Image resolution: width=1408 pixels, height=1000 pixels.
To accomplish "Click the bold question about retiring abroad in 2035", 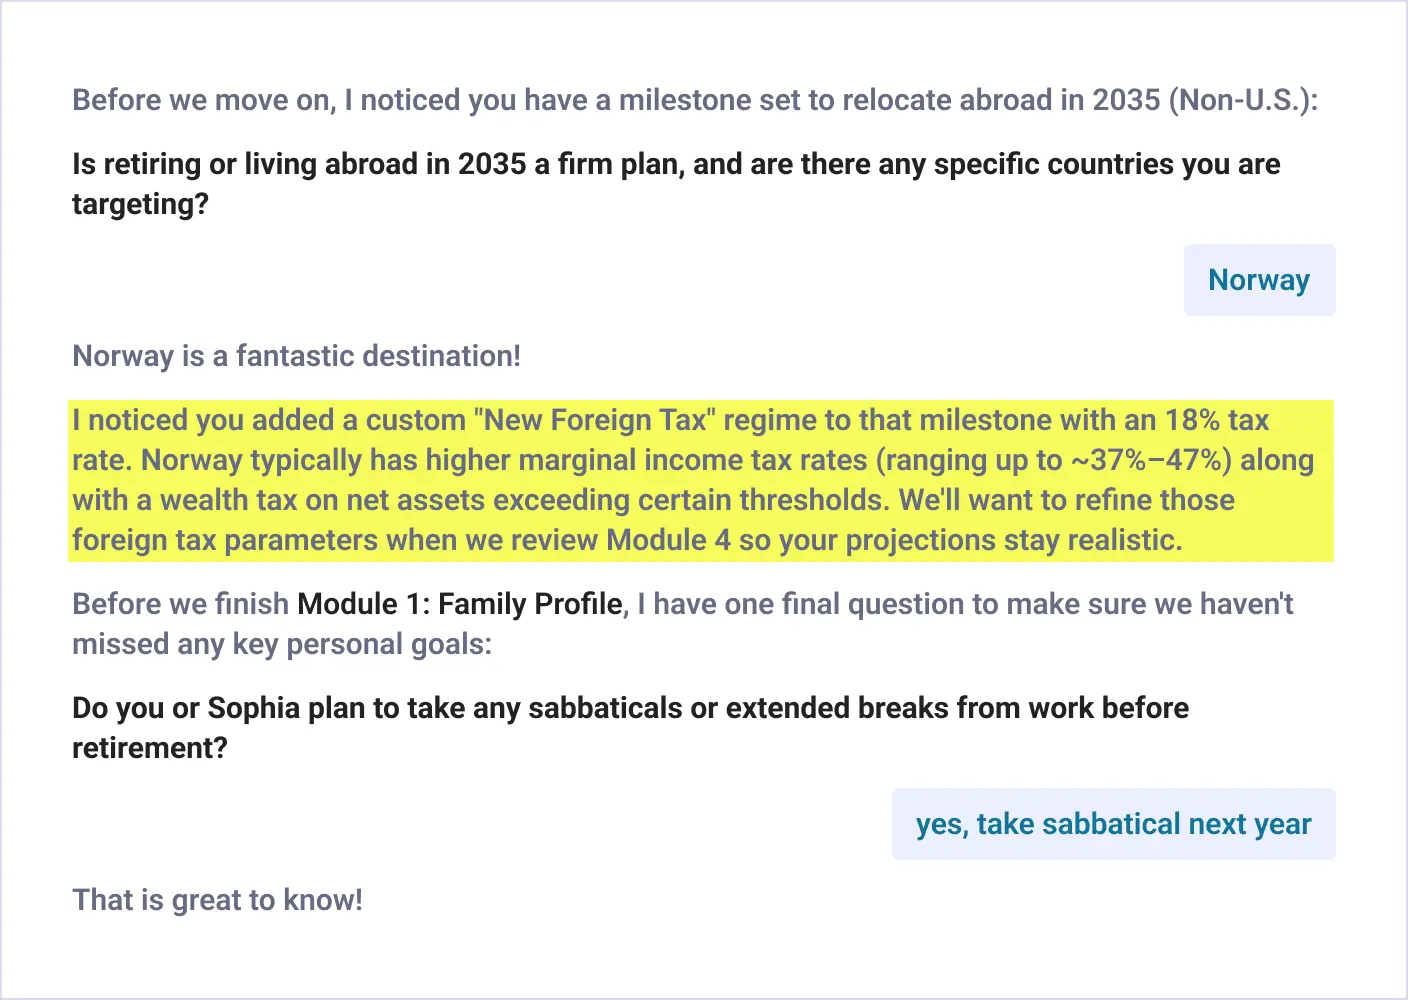I will (676, 184).
